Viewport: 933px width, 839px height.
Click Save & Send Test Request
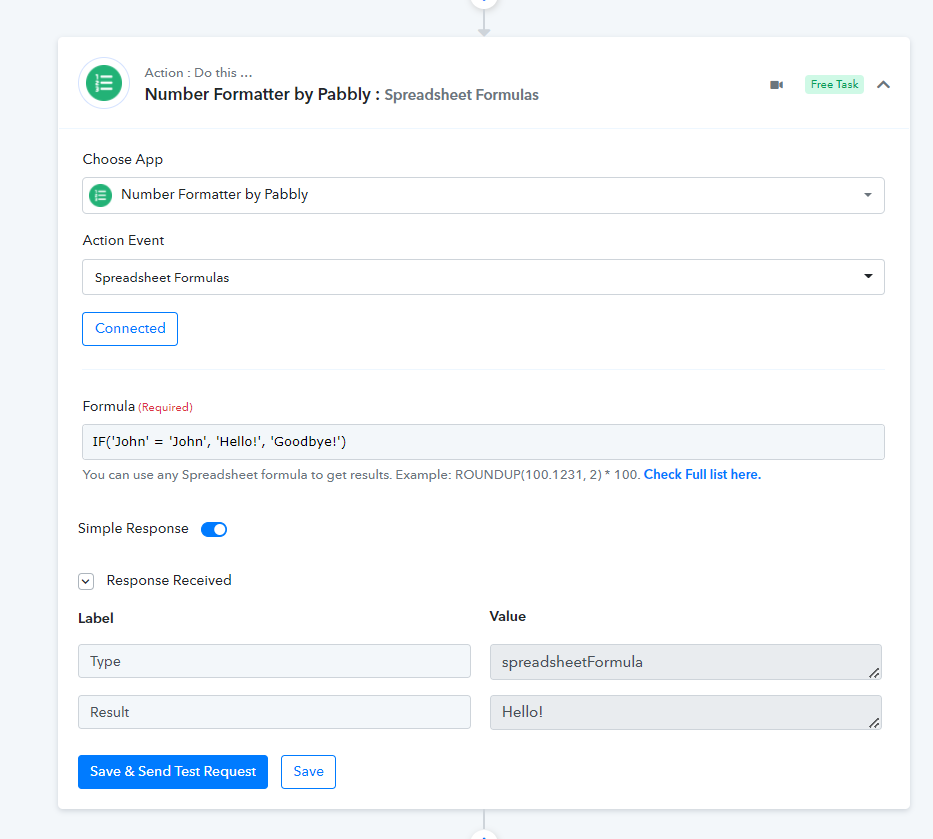pos(173,772)
